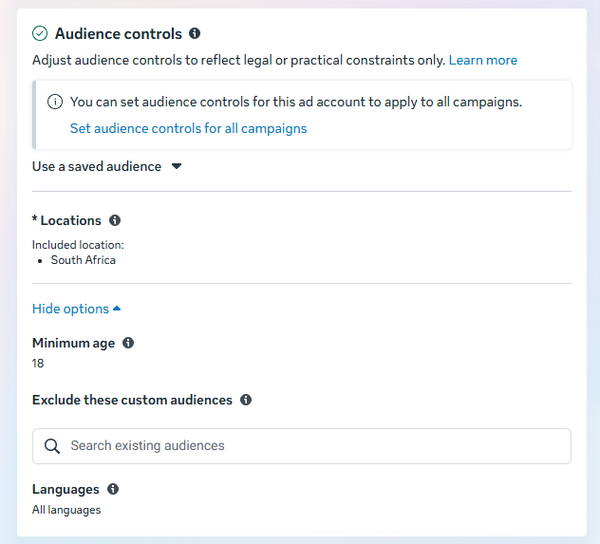Open the Locations info tooltip icon
Screen dimensions: 600x544
pyautogui.click(x=115, y=220)
